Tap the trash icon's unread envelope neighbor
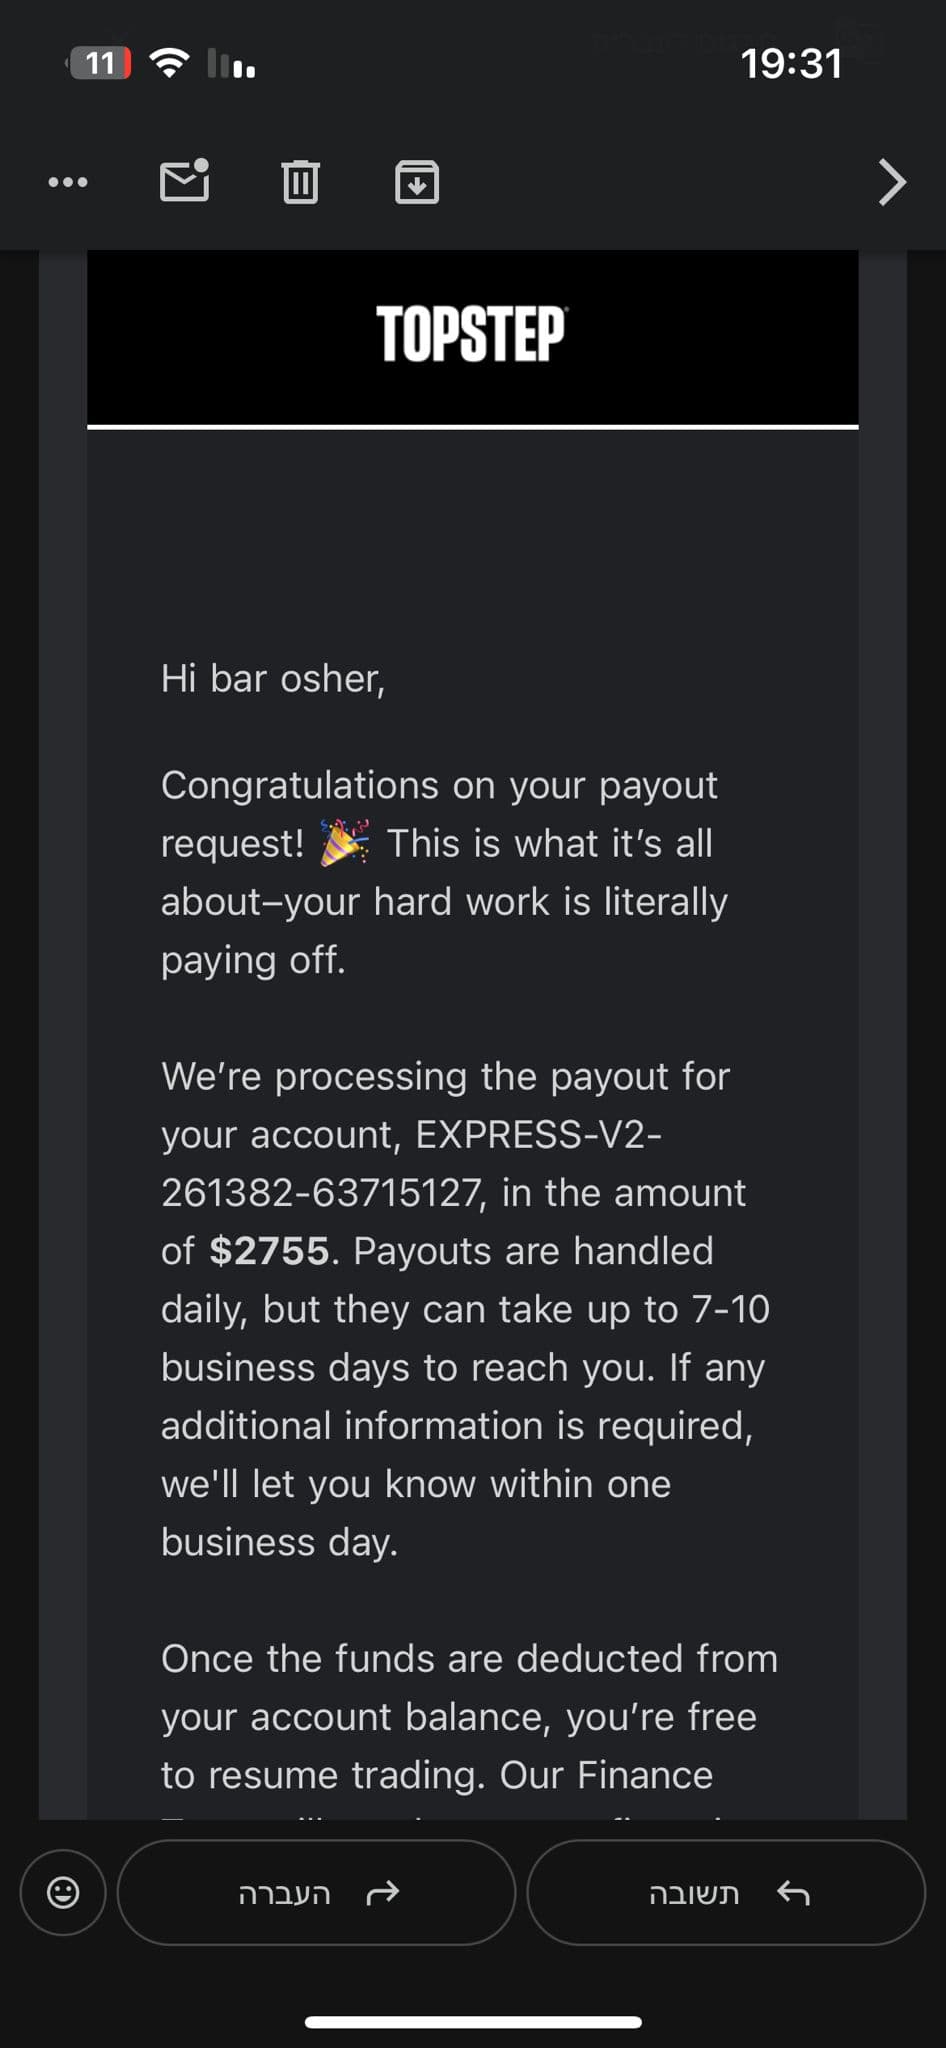Image resolution: width=946 pixels, height=2048 pixels. 184,181
